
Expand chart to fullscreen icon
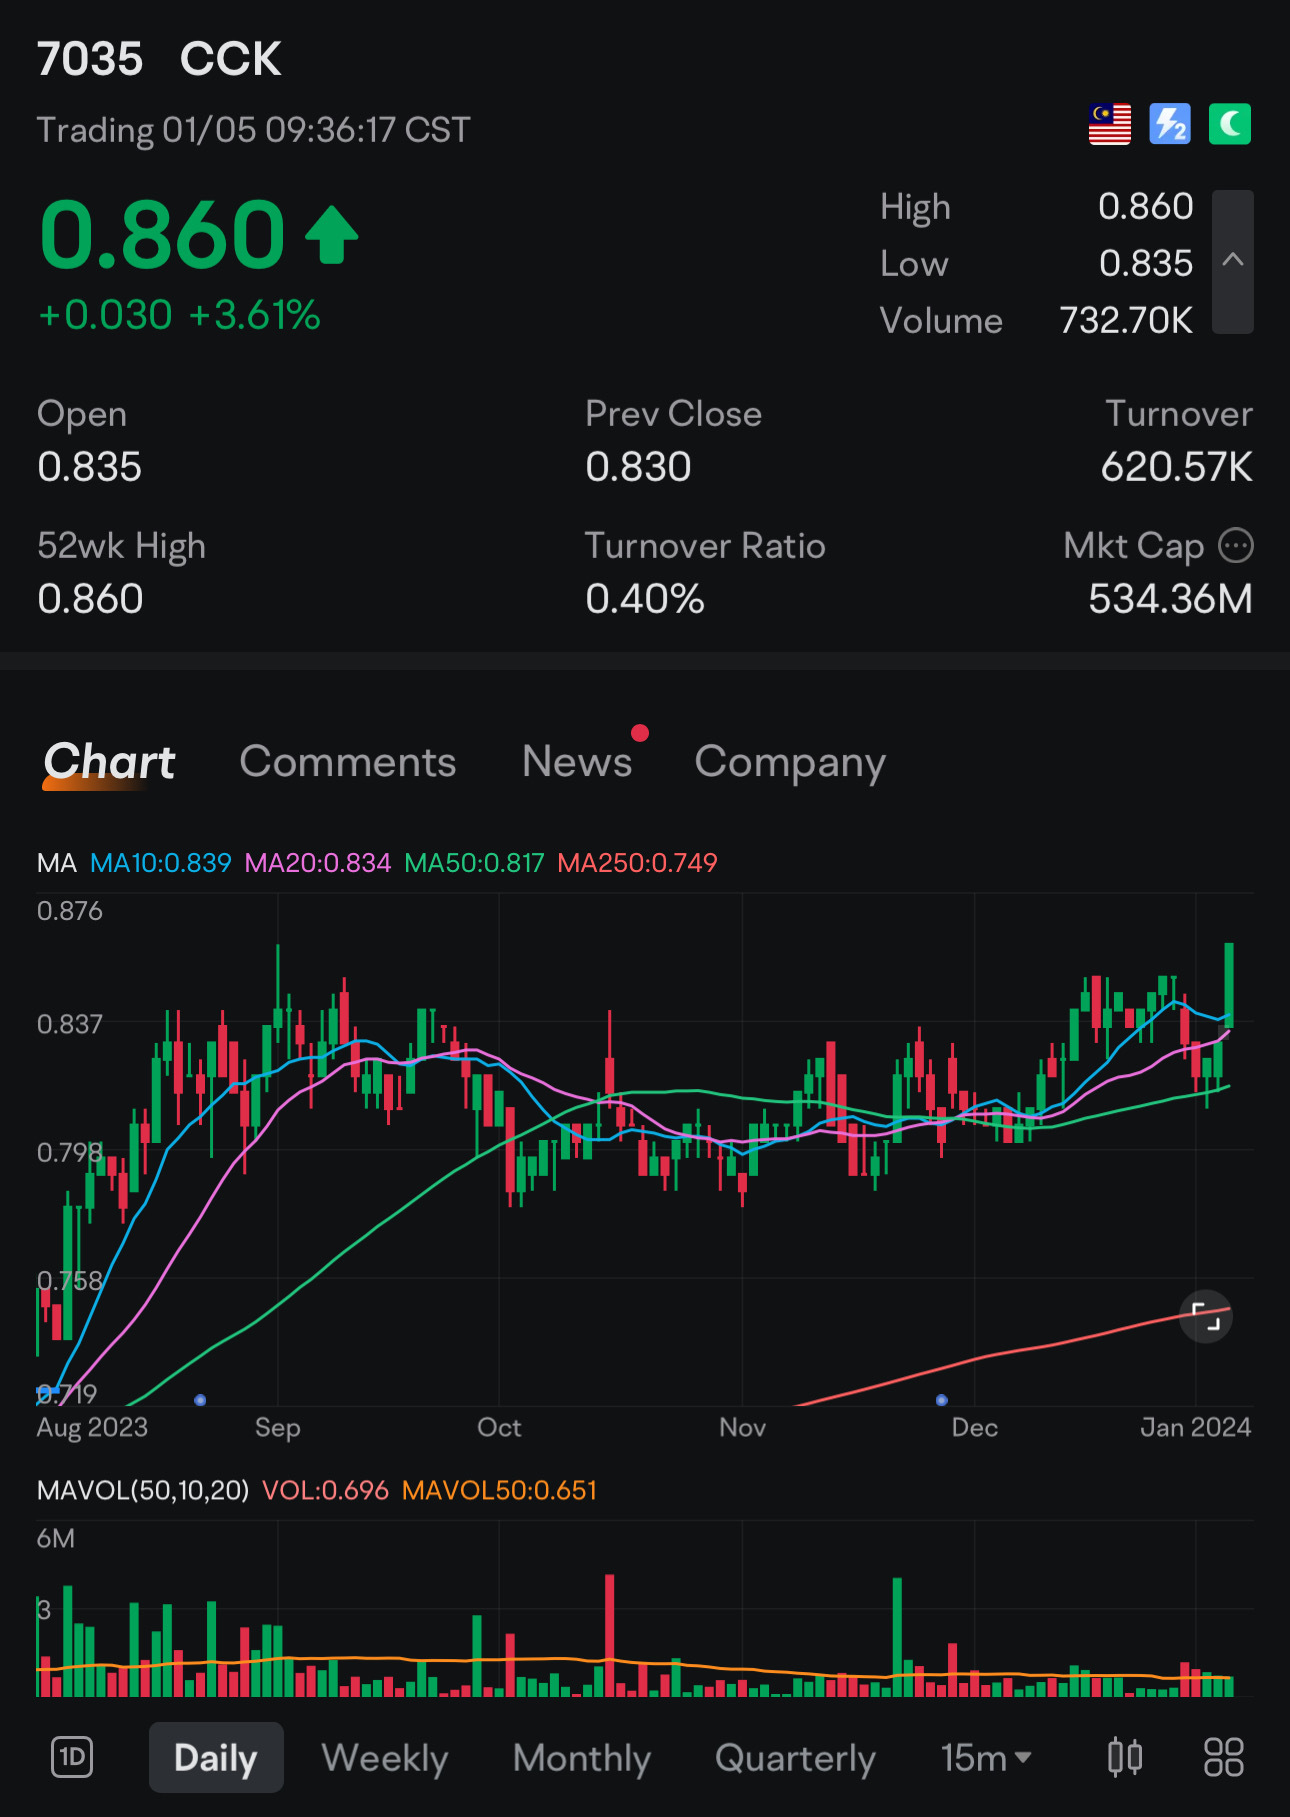point(1206,1317)
